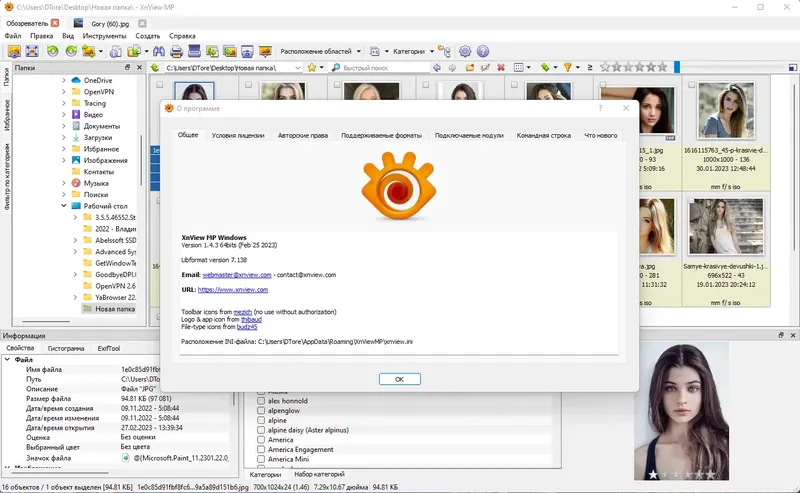Click the screen Capture camera icon

247,51
